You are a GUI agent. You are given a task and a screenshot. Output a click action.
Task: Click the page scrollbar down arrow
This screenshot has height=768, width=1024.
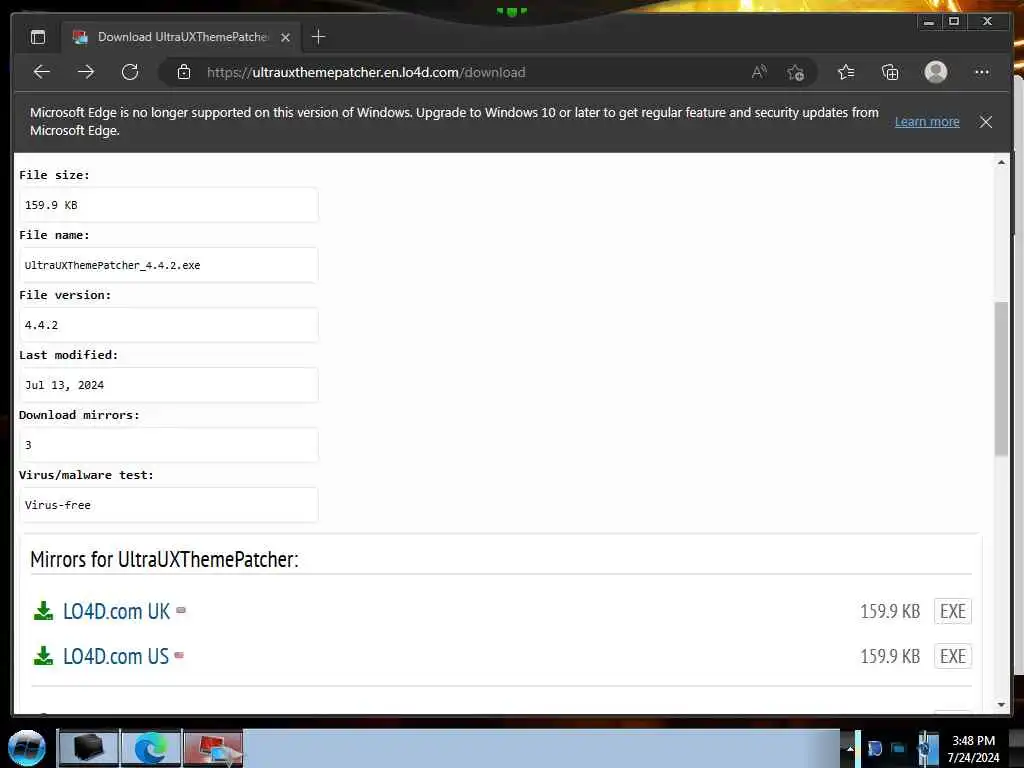tap(1001, 705)
